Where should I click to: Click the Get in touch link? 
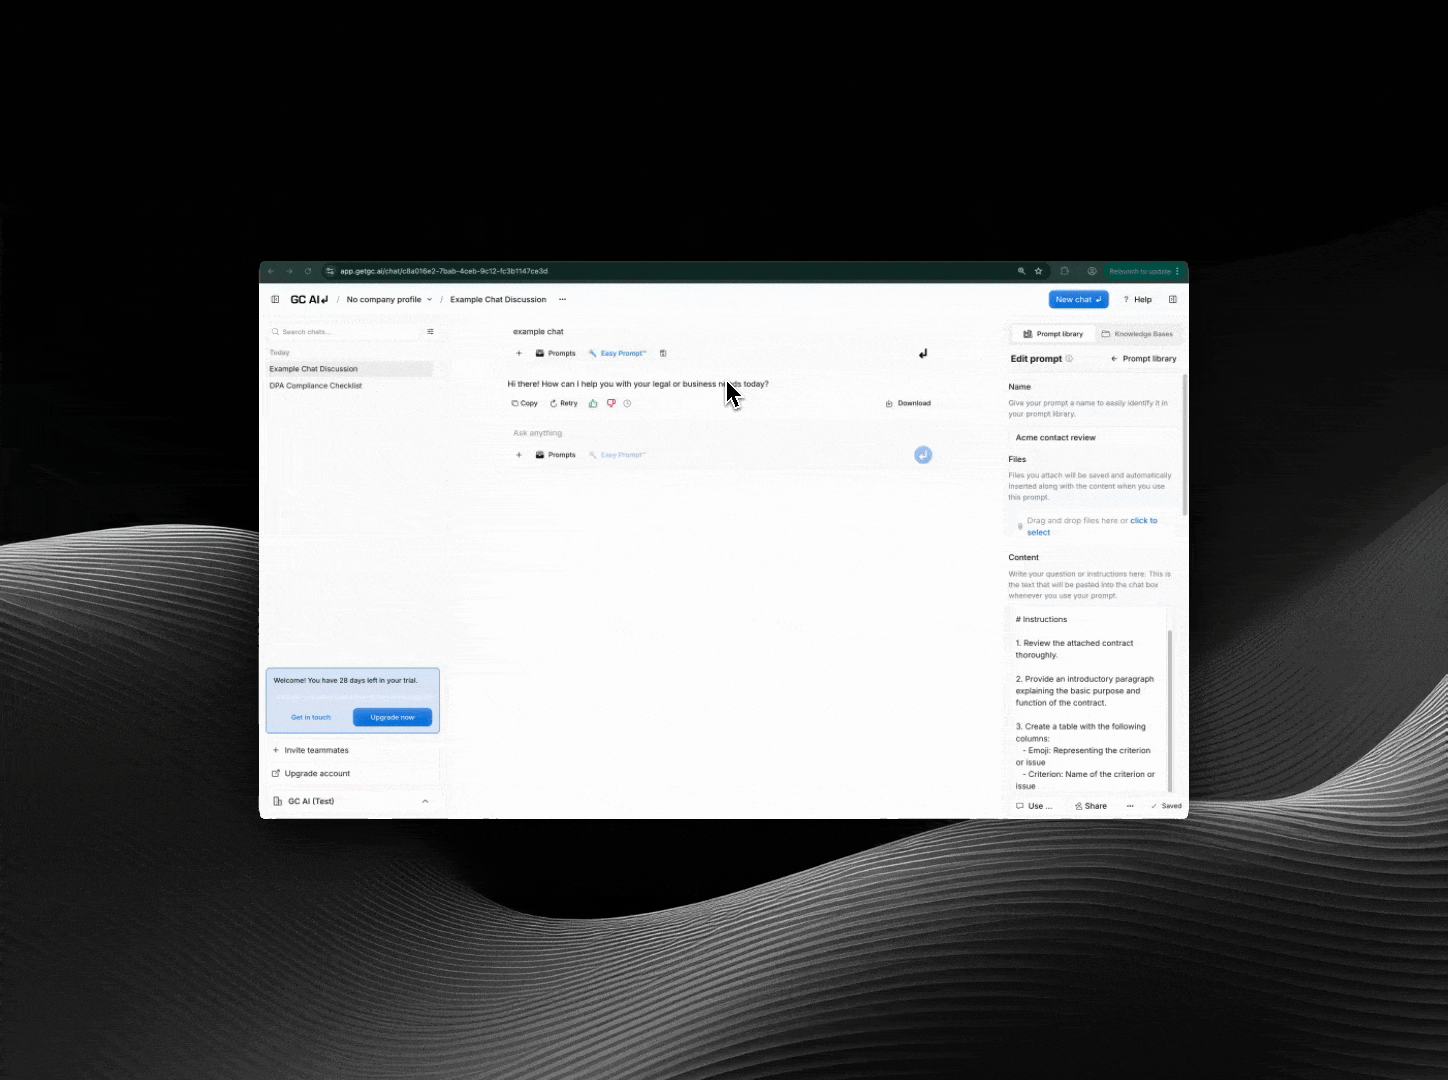(311, 717)
